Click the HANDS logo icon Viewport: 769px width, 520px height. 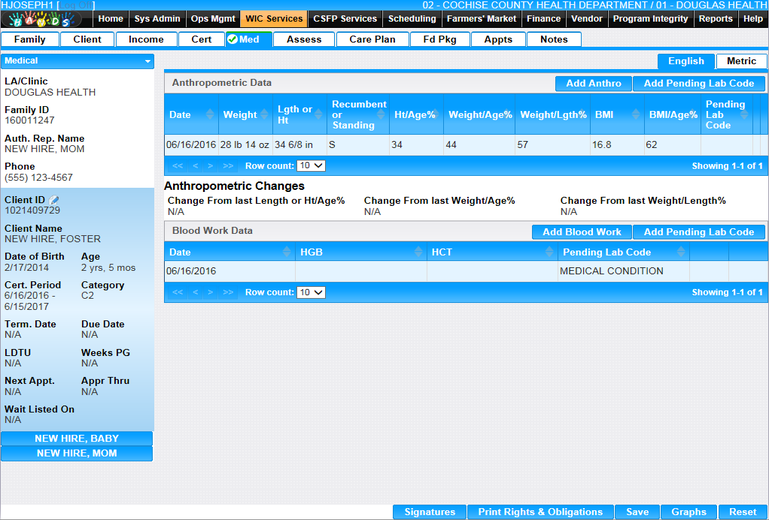[47, 19]
